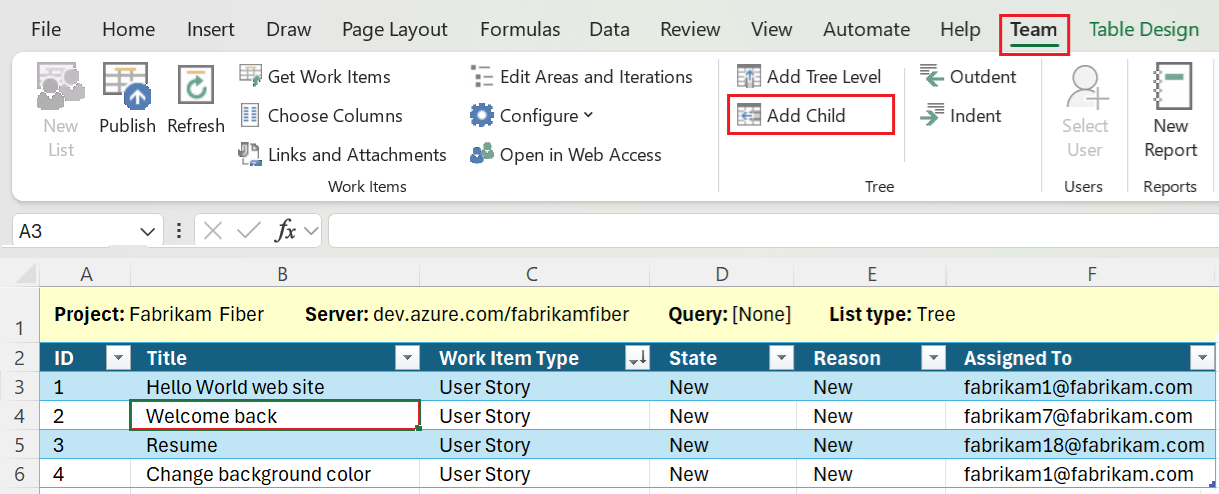
Task: Expand the Configure dropdown menu
Action: [x=588, y=116]
